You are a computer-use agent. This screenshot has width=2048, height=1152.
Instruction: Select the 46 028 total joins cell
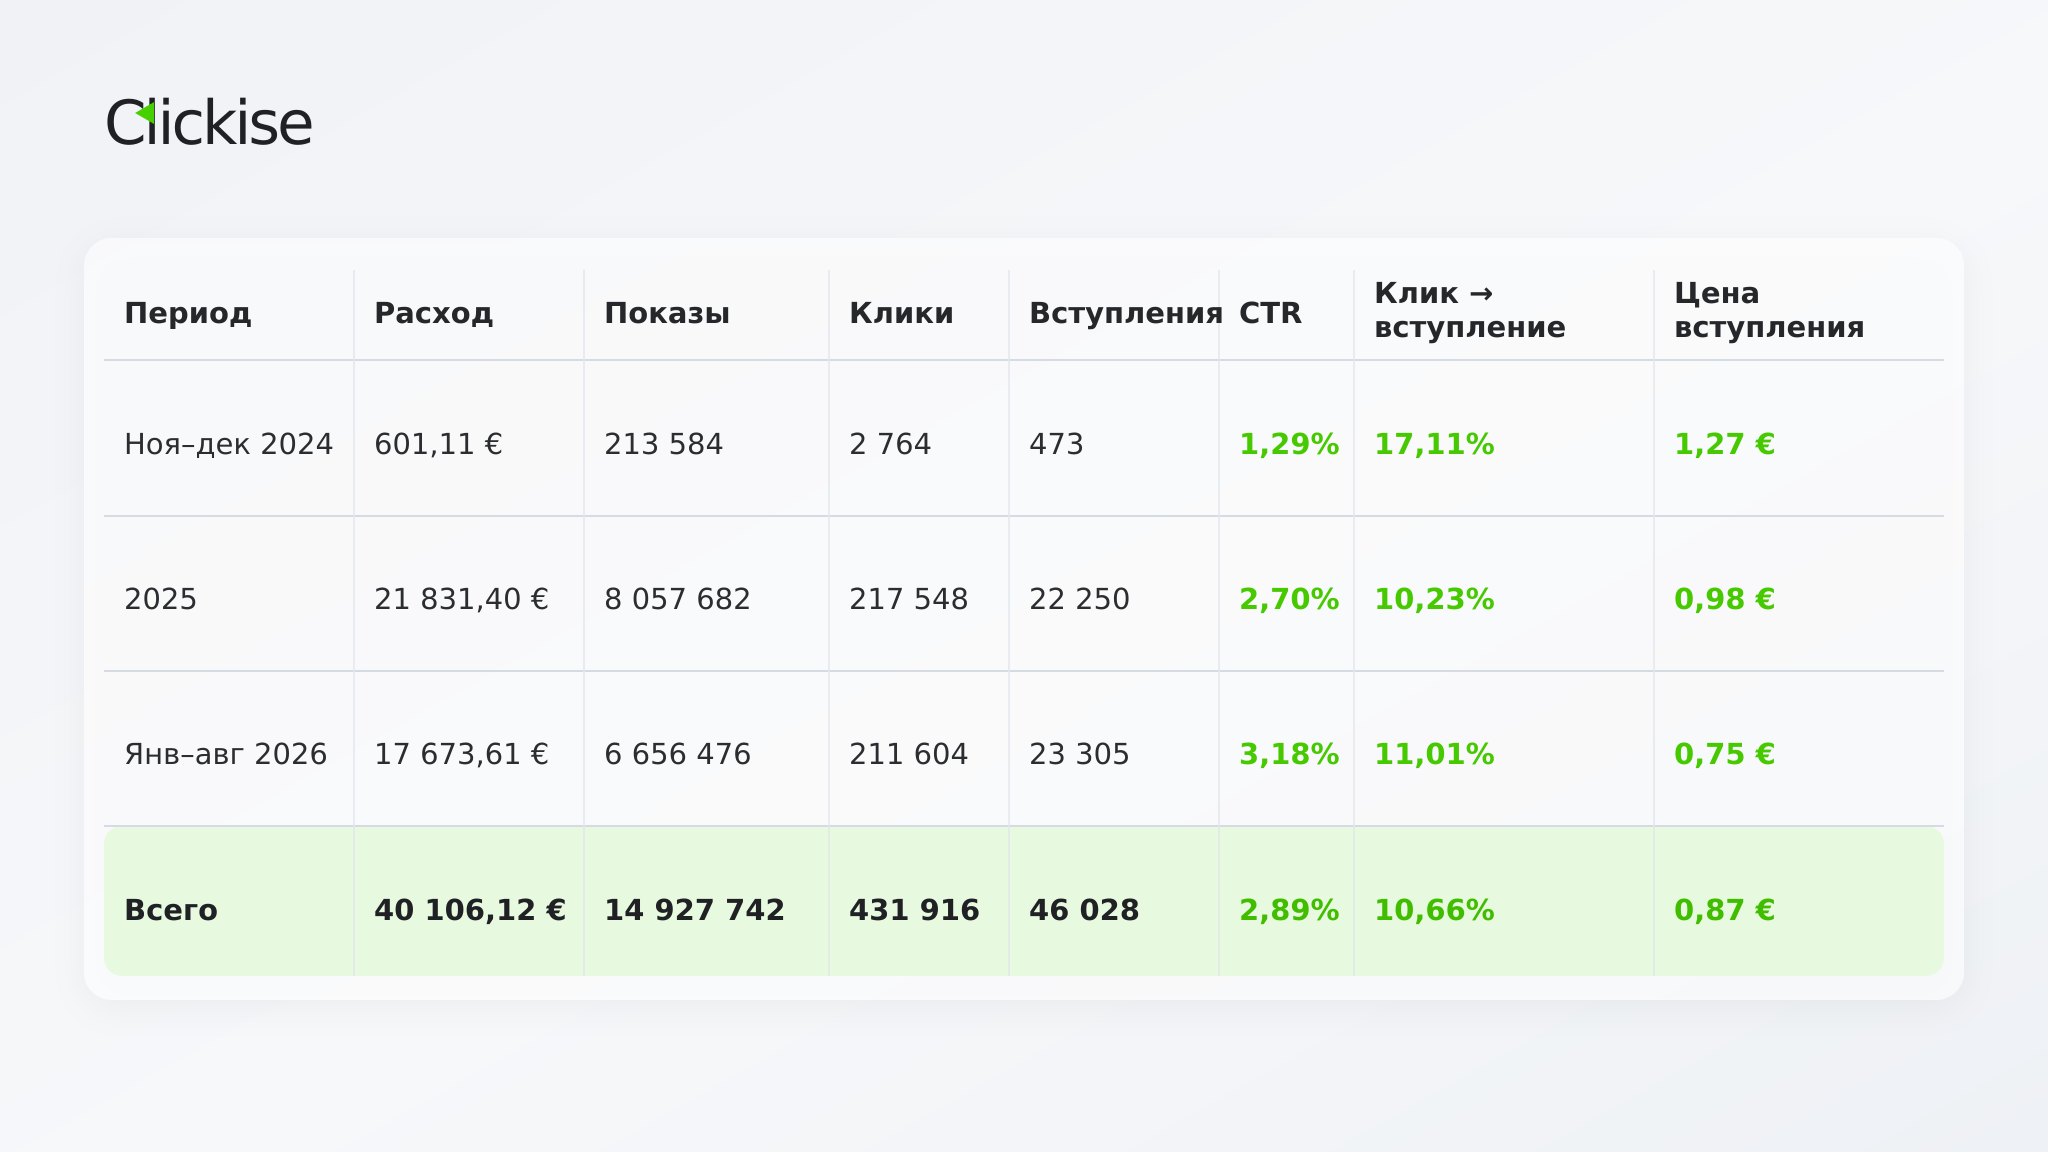coord(1084,910)
